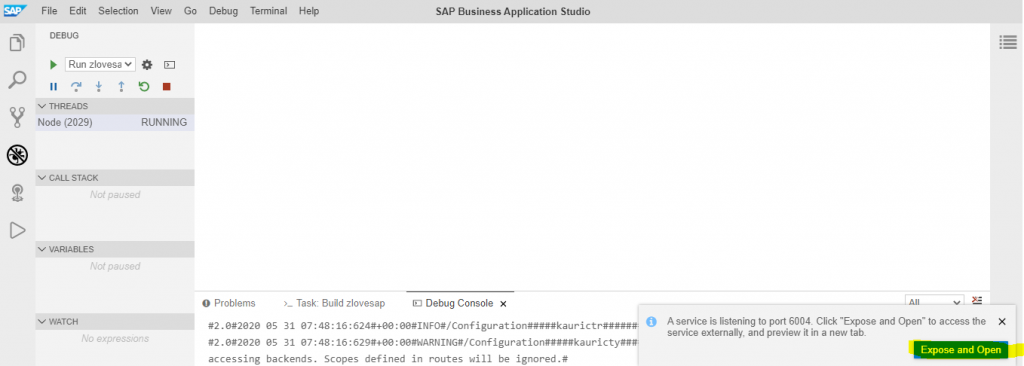Open the Source Control branch icon
The height and width of the screenshot is (366, 1024).
[x=17, y=118]
